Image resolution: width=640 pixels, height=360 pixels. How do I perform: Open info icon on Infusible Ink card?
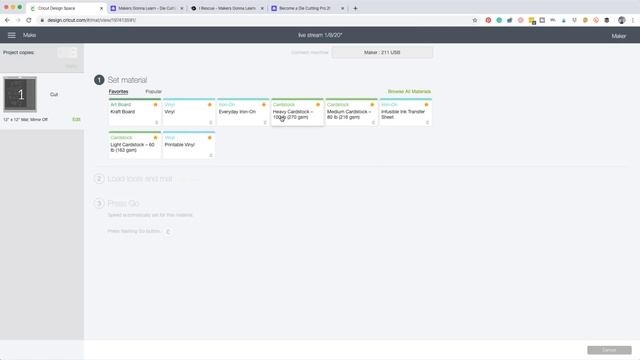[x=427, y=122]
